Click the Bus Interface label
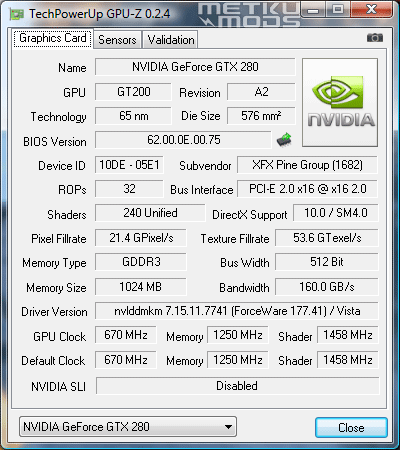The height and width of the screenshot is (450, 400). (x=202, y=190)
